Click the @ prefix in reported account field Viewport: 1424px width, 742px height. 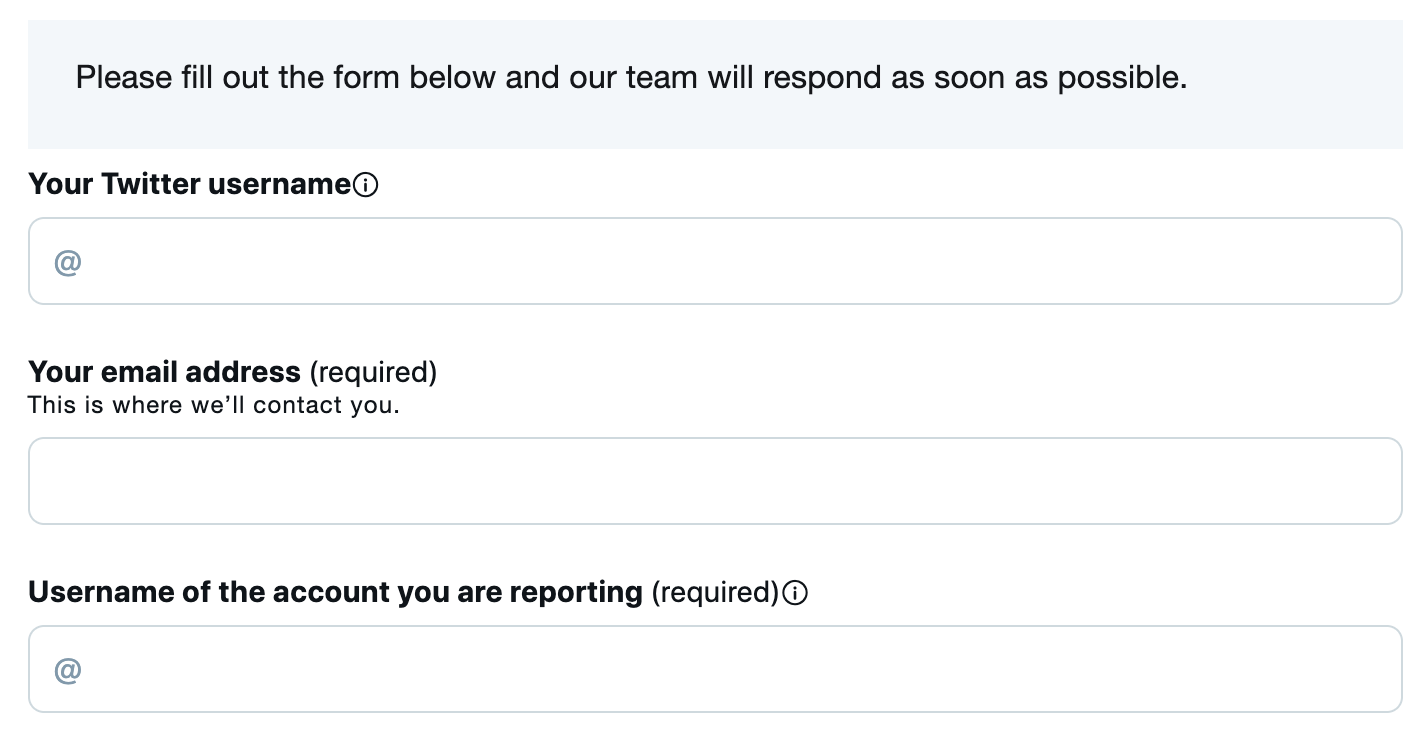pyautogui.click(x=67, y=670)
